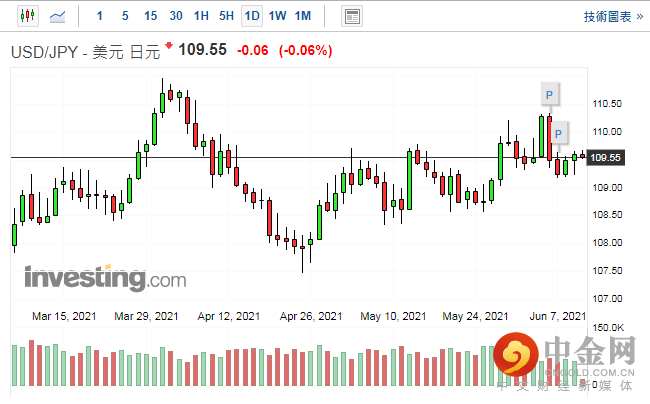Click the May 10, 2021 date label
Image resolution: width=650 pixels, height=404 pixels.
(393, 316)
